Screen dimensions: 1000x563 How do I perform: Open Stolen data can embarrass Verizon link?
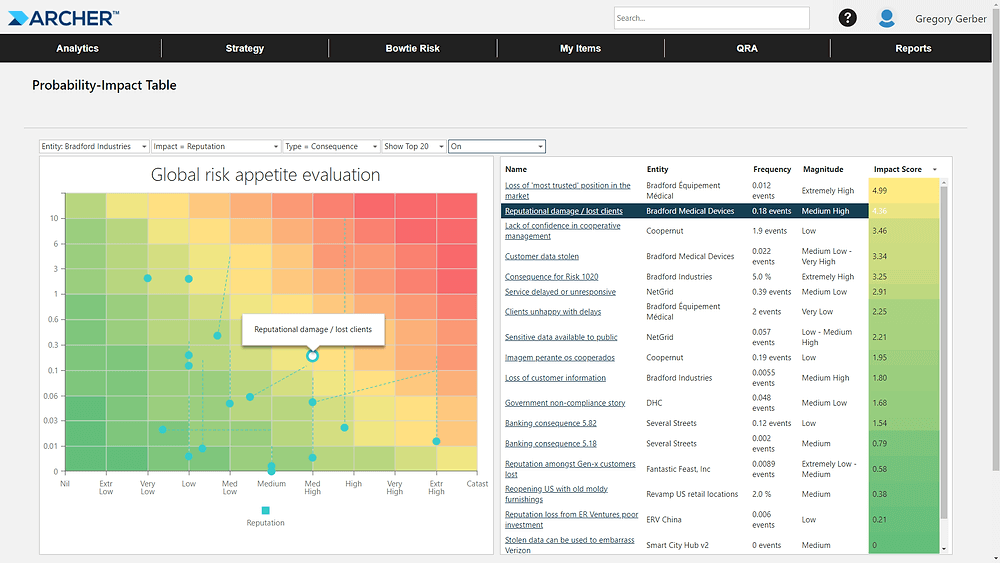coord(569,545)
